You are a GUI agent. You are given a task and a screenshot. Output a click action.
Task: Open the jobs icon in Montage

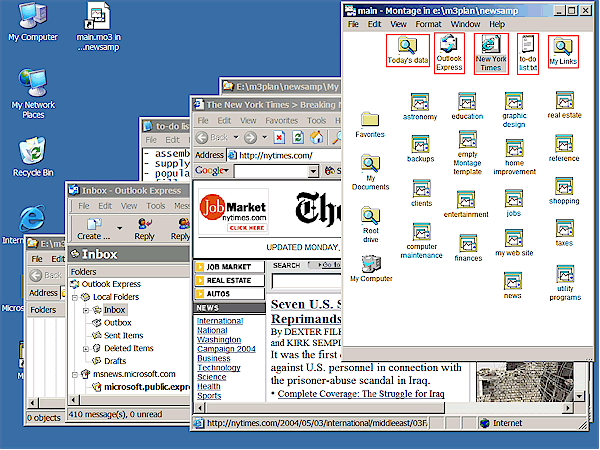point(514,203)
